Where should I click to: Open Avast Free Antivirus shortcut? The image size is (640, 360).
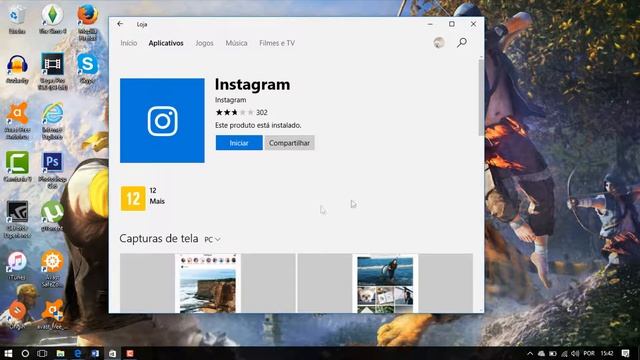[17, 120]
